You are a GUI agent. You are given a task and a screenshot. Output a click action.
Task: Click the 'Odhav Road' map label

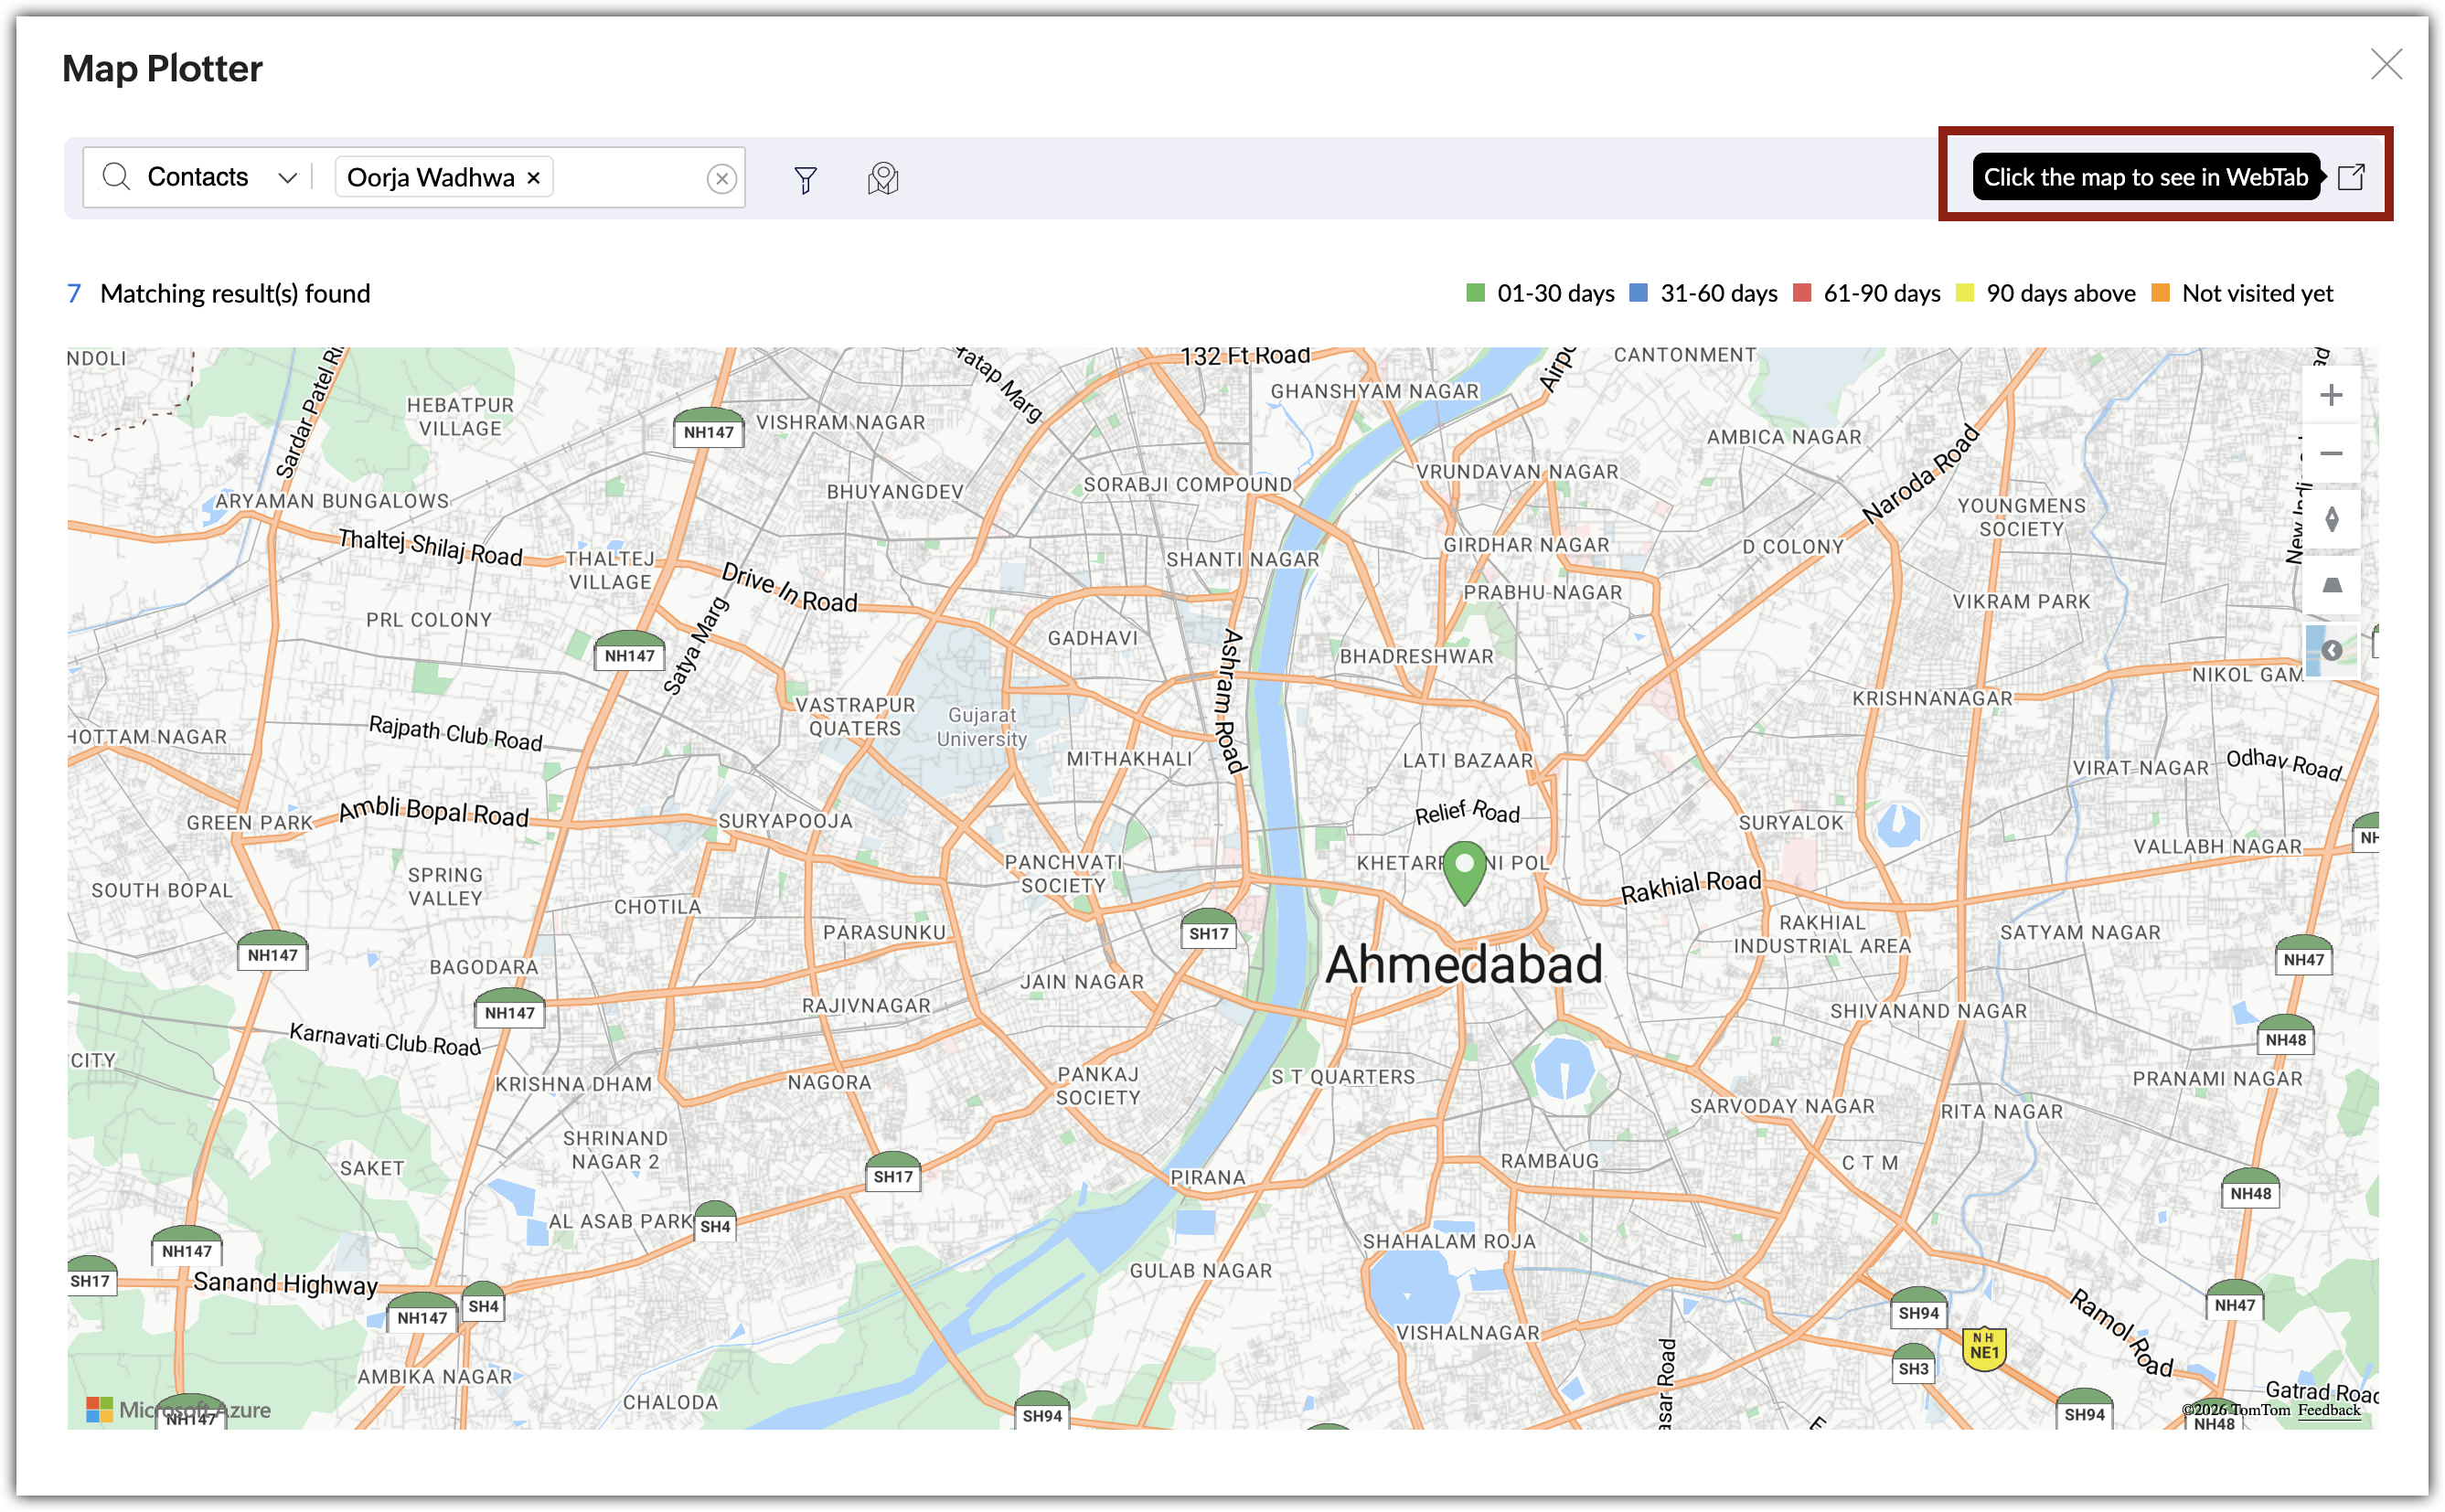(2284, 763)
